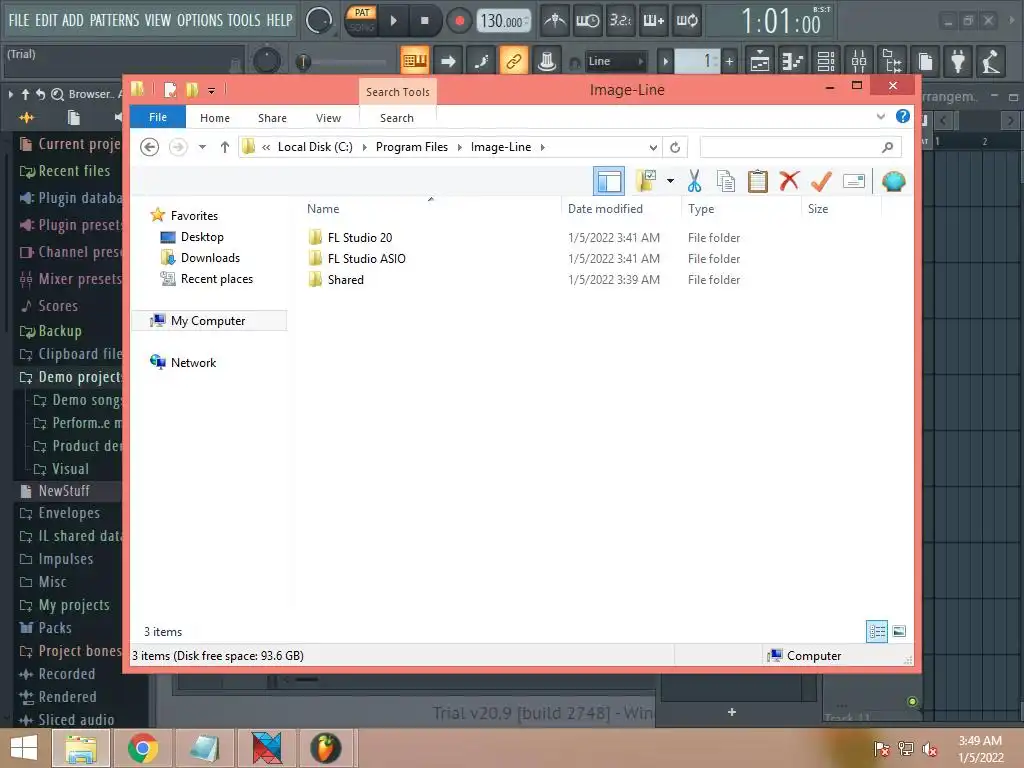Image resolution: width=1024 pixels, height=768 pixels.
Task: Expand the address bar history dropdown
Action: (x=653, y=147)
